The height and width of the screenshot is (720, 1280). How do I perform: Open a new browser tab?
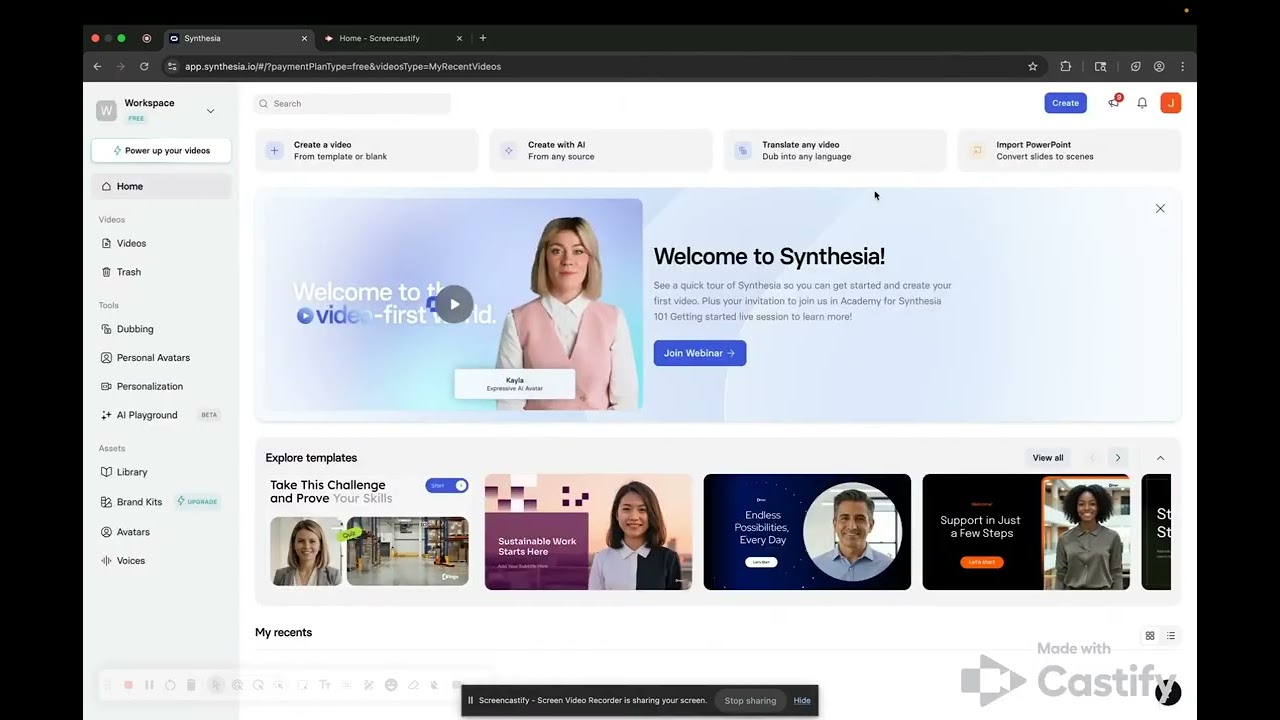(x=483, y=38)
